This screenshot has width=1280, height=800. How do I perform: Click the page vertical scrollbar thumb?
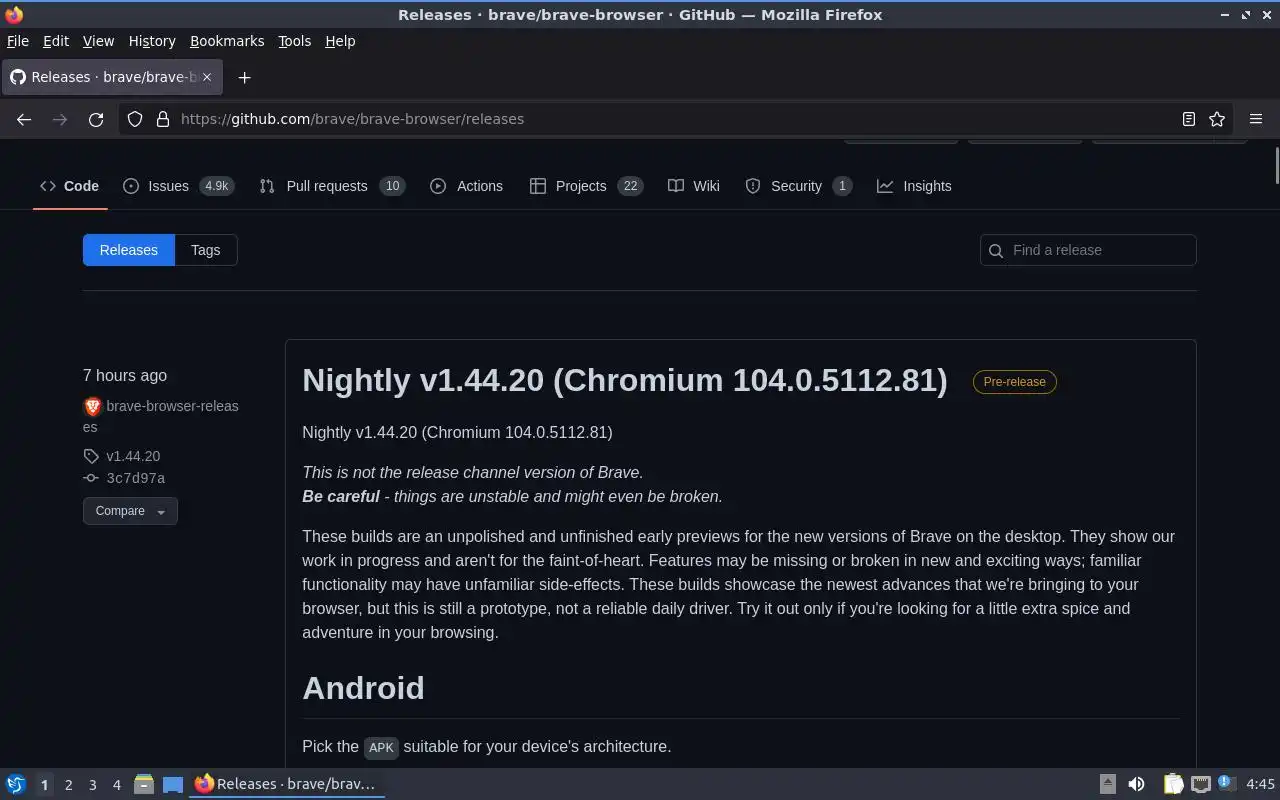pyautogui.click(x=1277, y=166)
